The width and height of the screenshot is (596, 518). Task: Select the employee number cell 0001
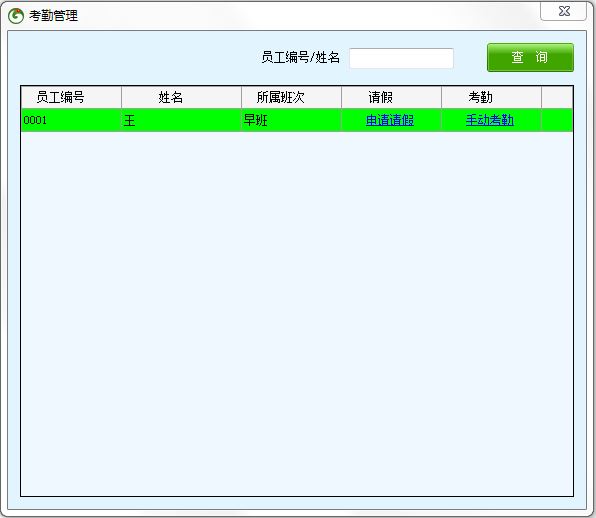[71, 120]
